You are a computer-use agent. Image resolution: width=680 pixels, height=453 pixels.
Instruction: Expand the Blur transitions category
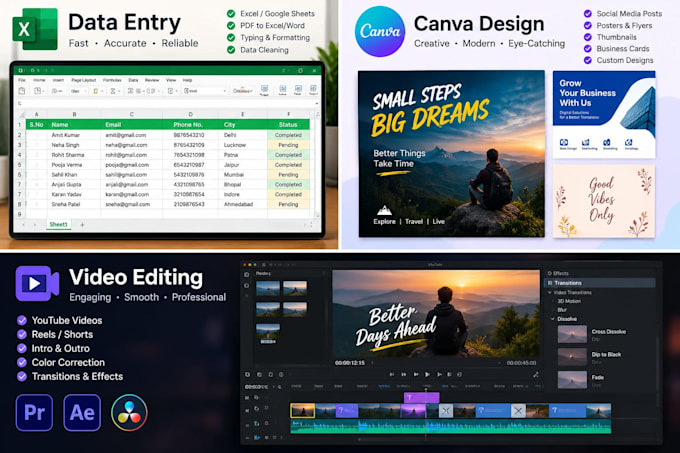point(562,310)
